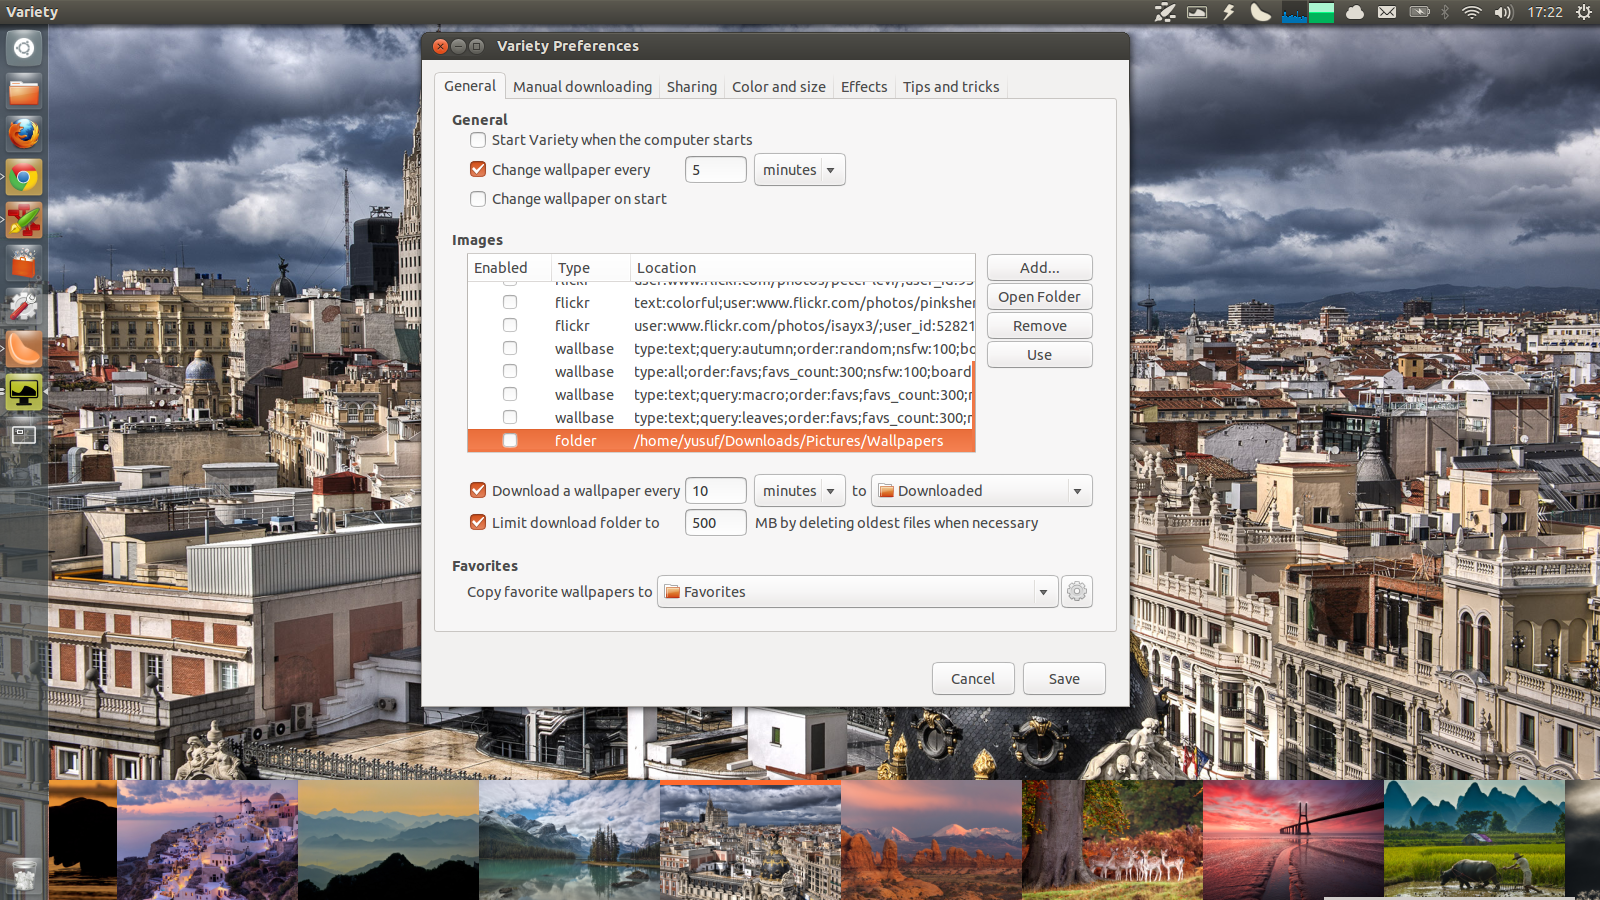Expand the Downloaded folder destination dropdown

tap(1077, 490)
